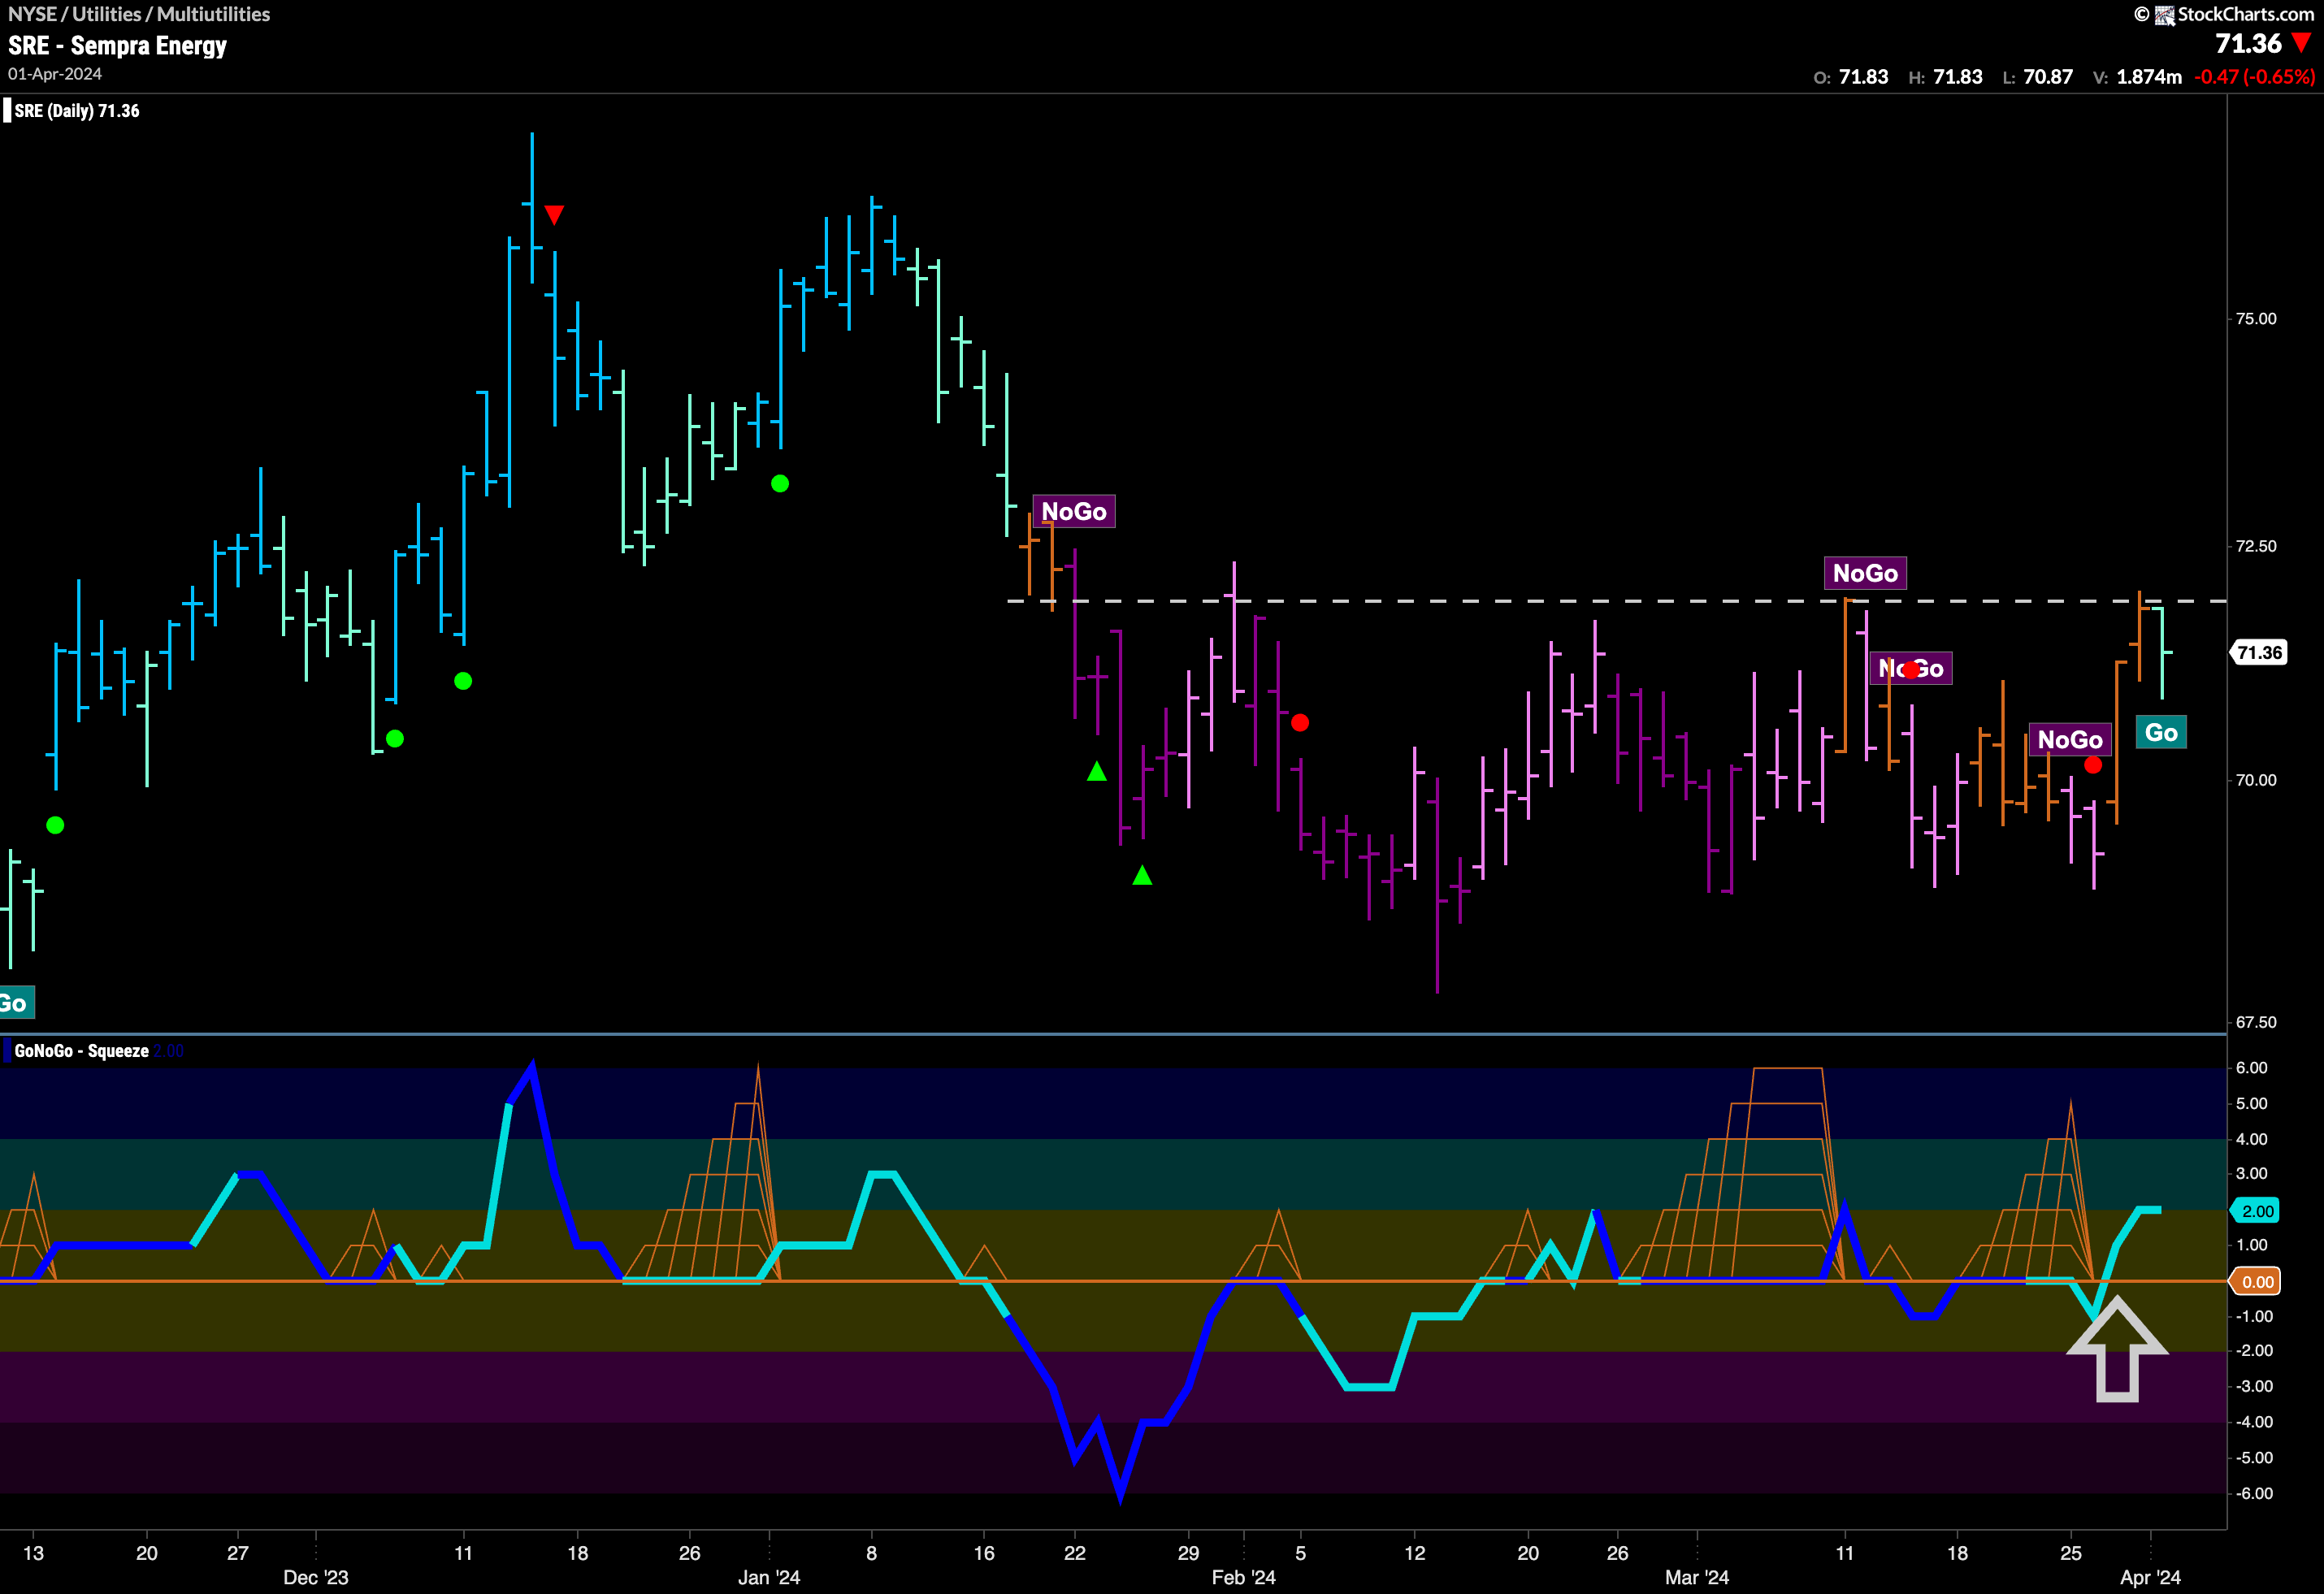Click the date label 22 on the time axis
This screenshot has height=1594, width=2324.
tap(1074, 1553)
